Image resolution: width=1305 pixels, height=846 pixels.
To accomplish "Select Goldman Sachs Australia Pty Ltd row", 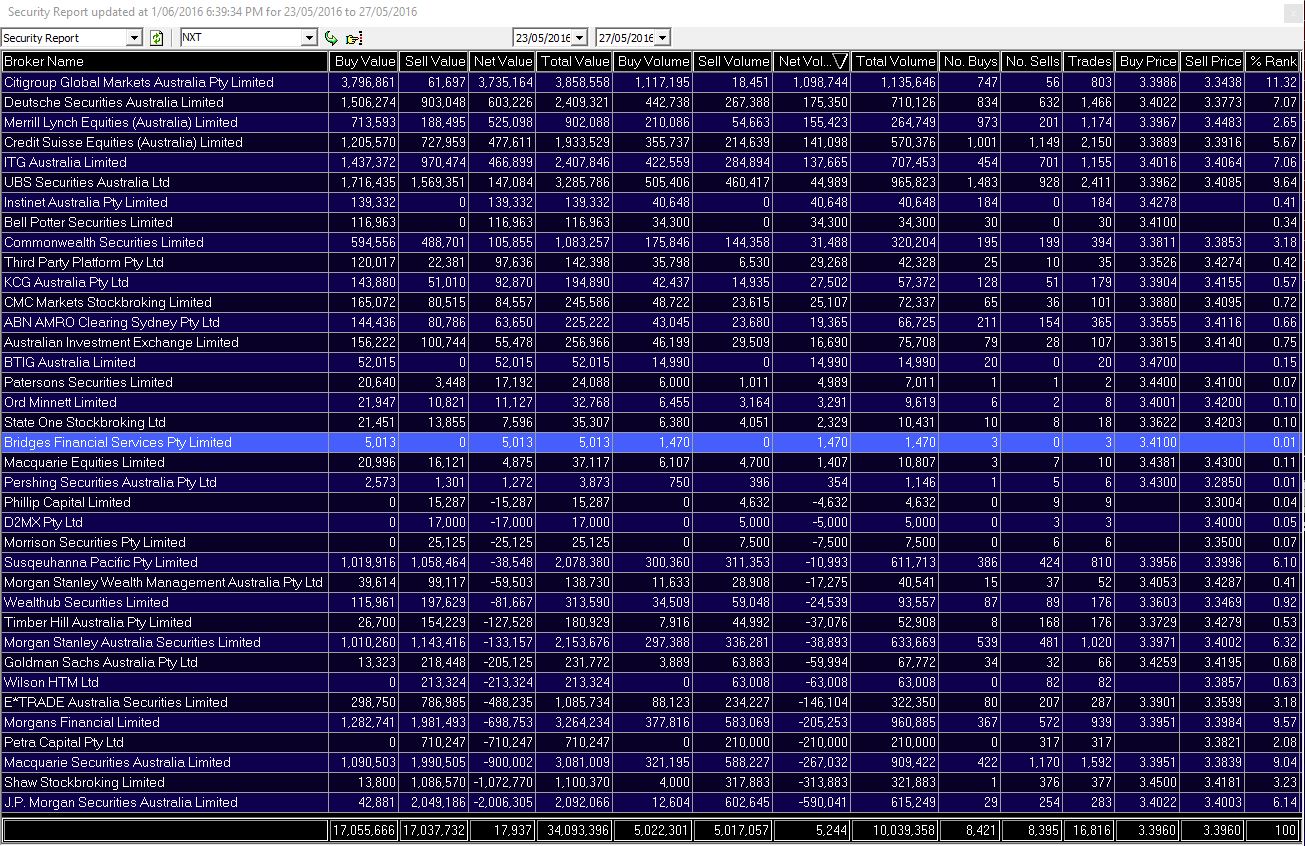I will tap(650, 662).
